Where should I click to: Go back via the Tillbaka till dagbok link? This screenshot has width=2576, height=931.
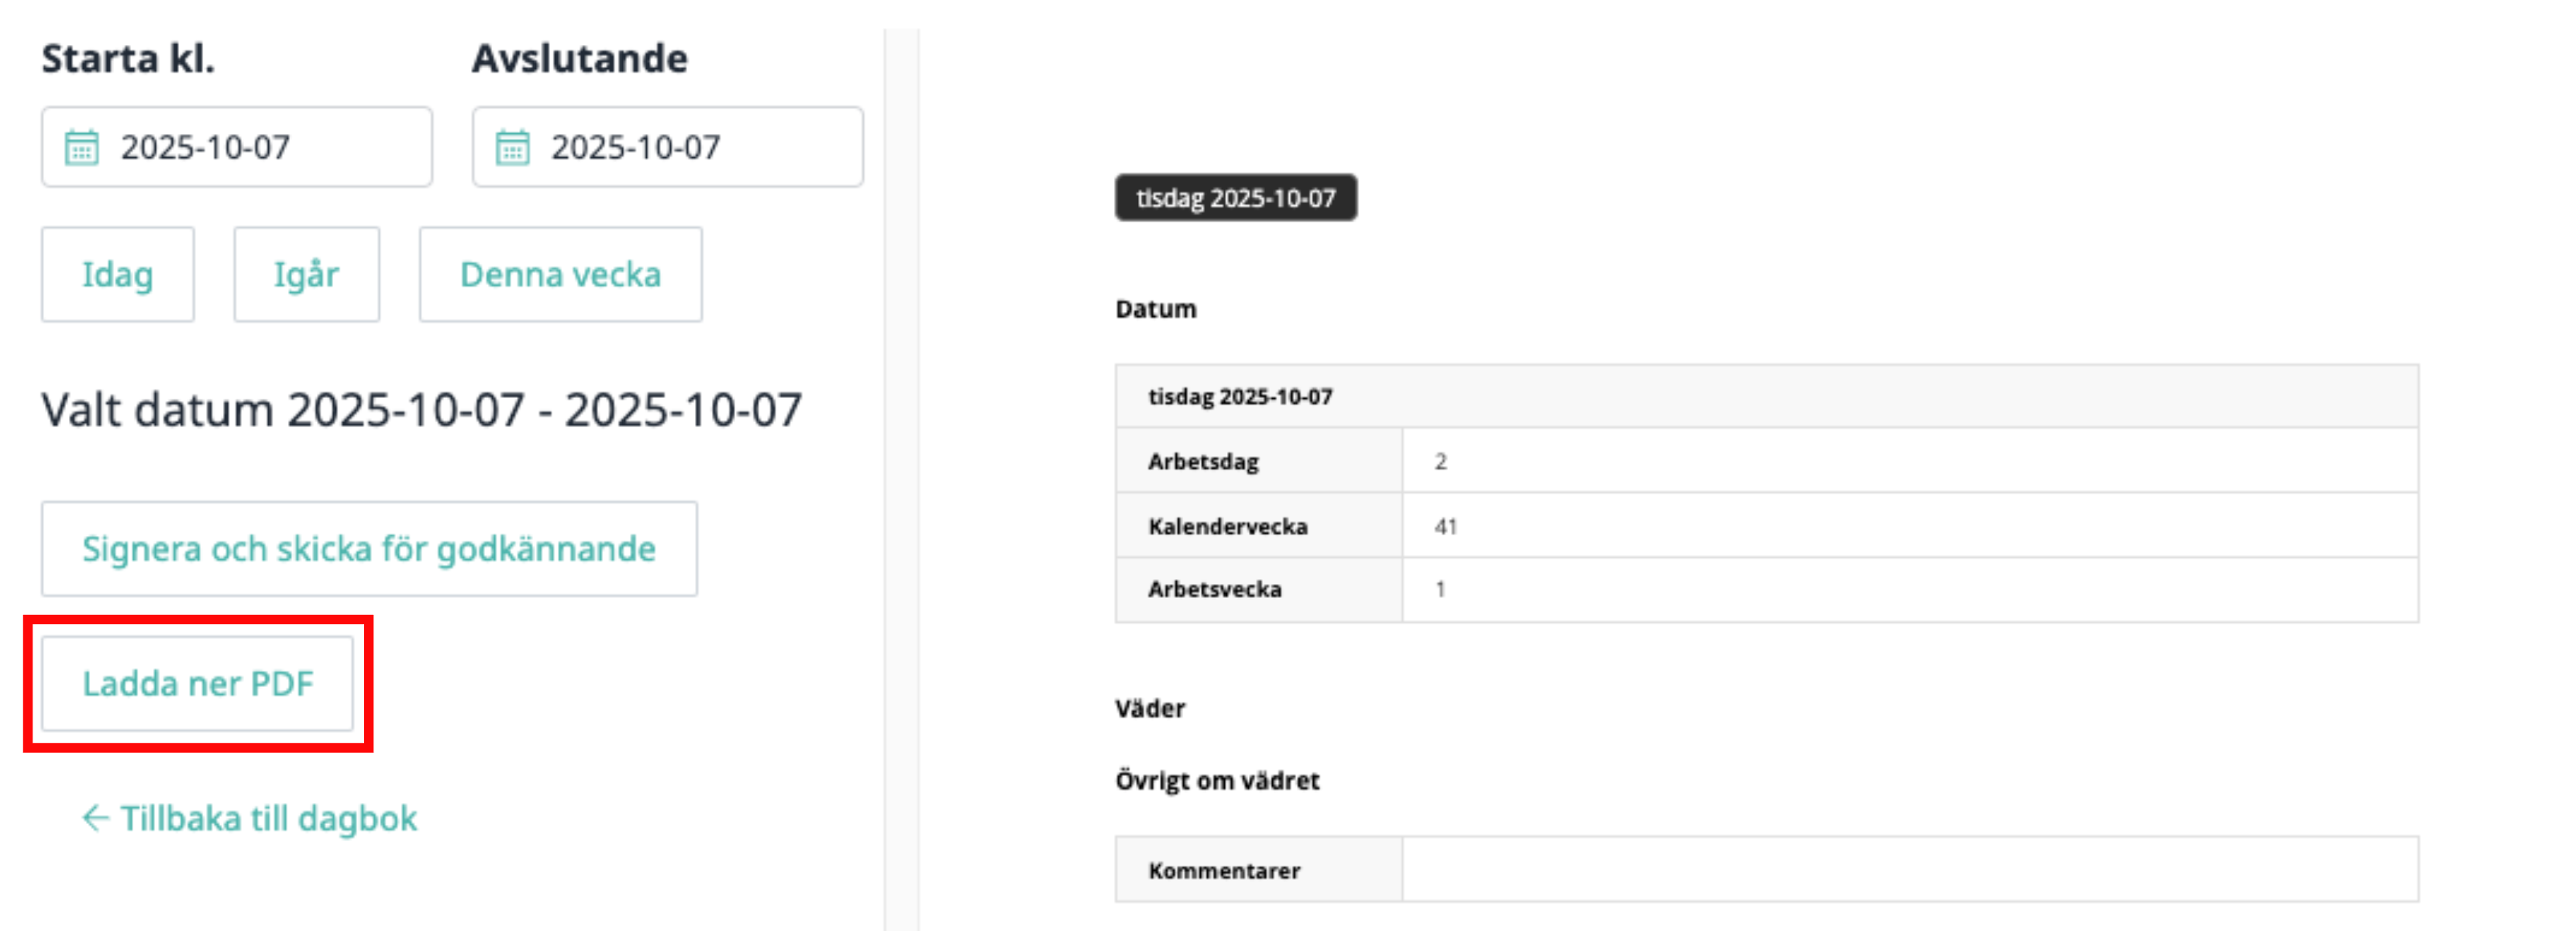coord(250,818)
